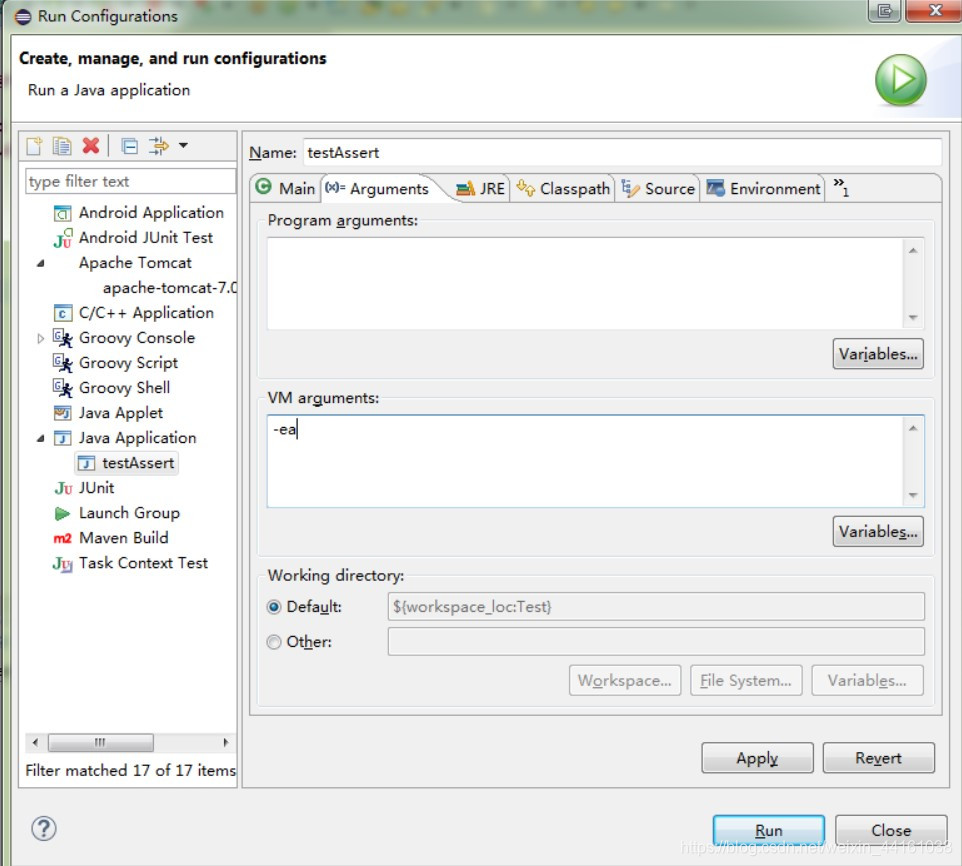Open the Environment tab
962x866 pixels.
[x=763, y=188]
